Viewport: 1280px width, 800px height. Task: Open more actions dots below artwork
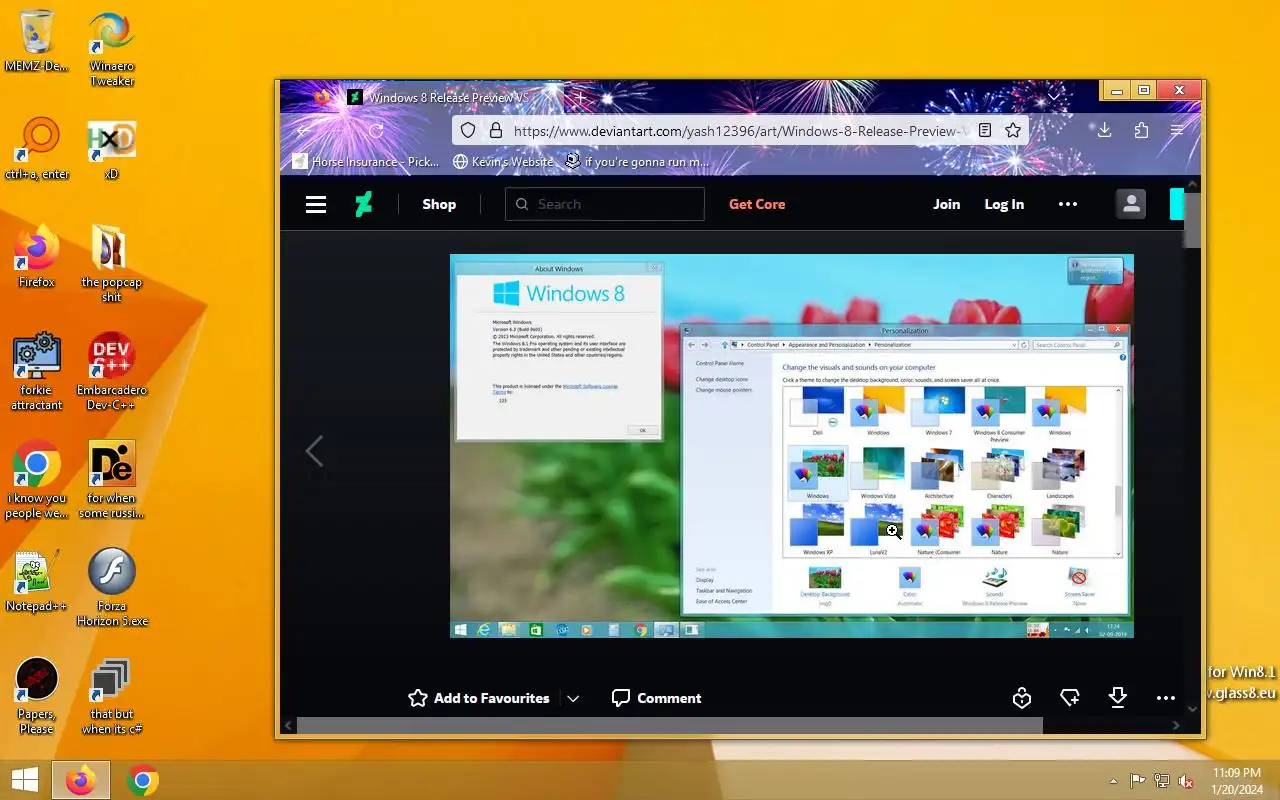[1165, 698]
